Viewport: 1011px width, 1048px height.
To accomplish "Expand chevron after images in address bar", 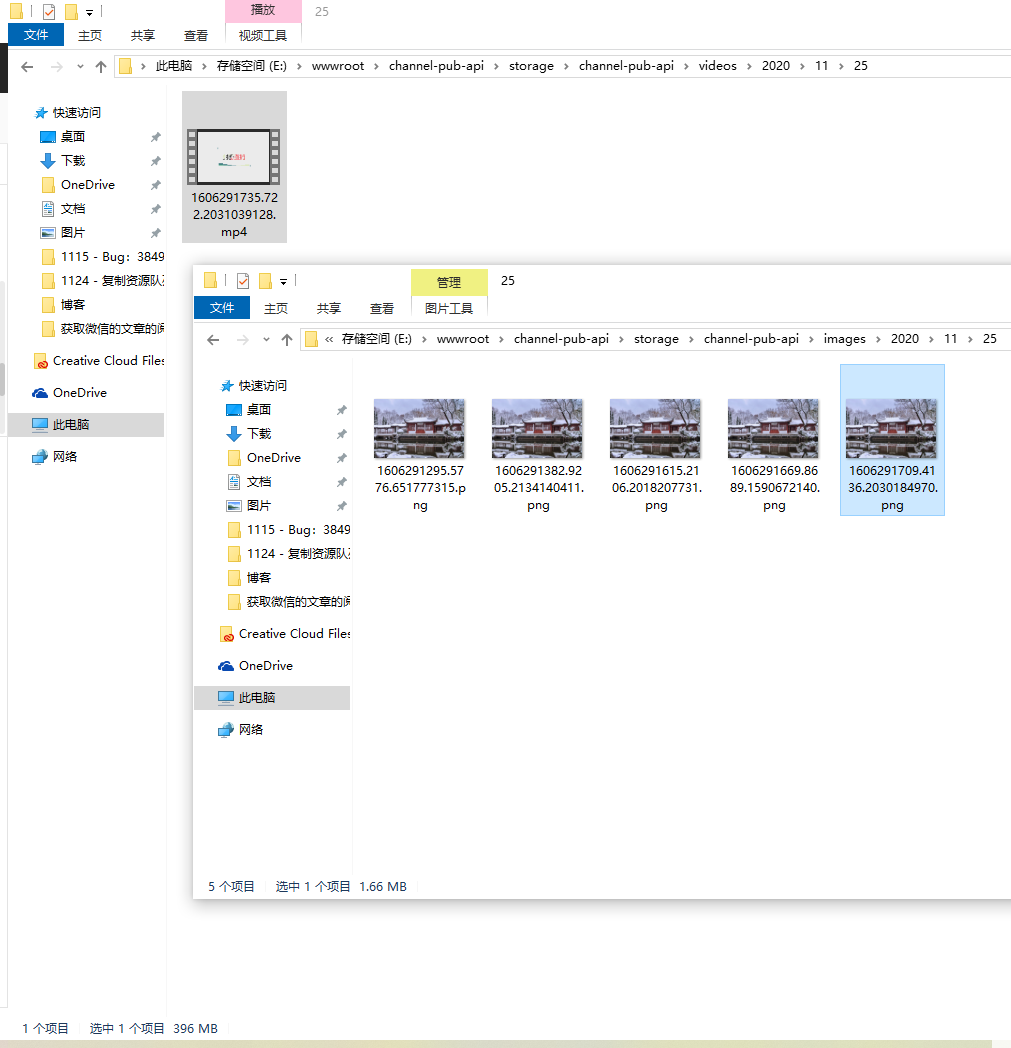I will [878, 340].
